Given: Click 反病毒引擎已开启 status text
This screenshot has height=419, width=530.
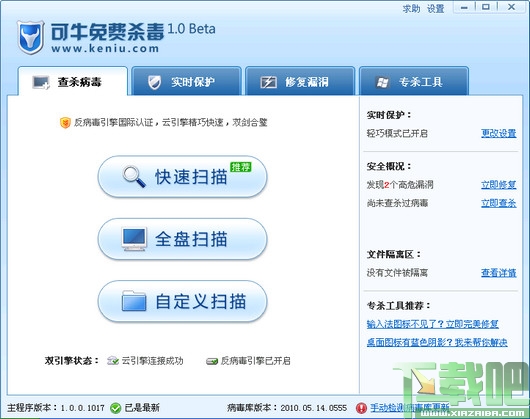Looking at the screenshot, I should 256,361.
